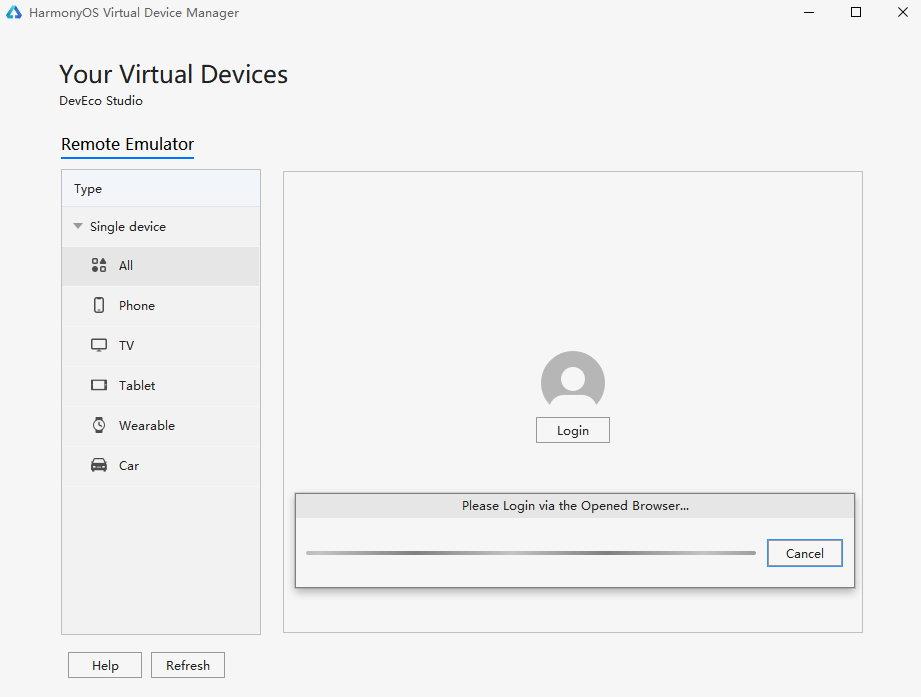Click the HarmonyOS logo in the title bar
Viewport: 921px width, 697px height.
tap(14, 12)
